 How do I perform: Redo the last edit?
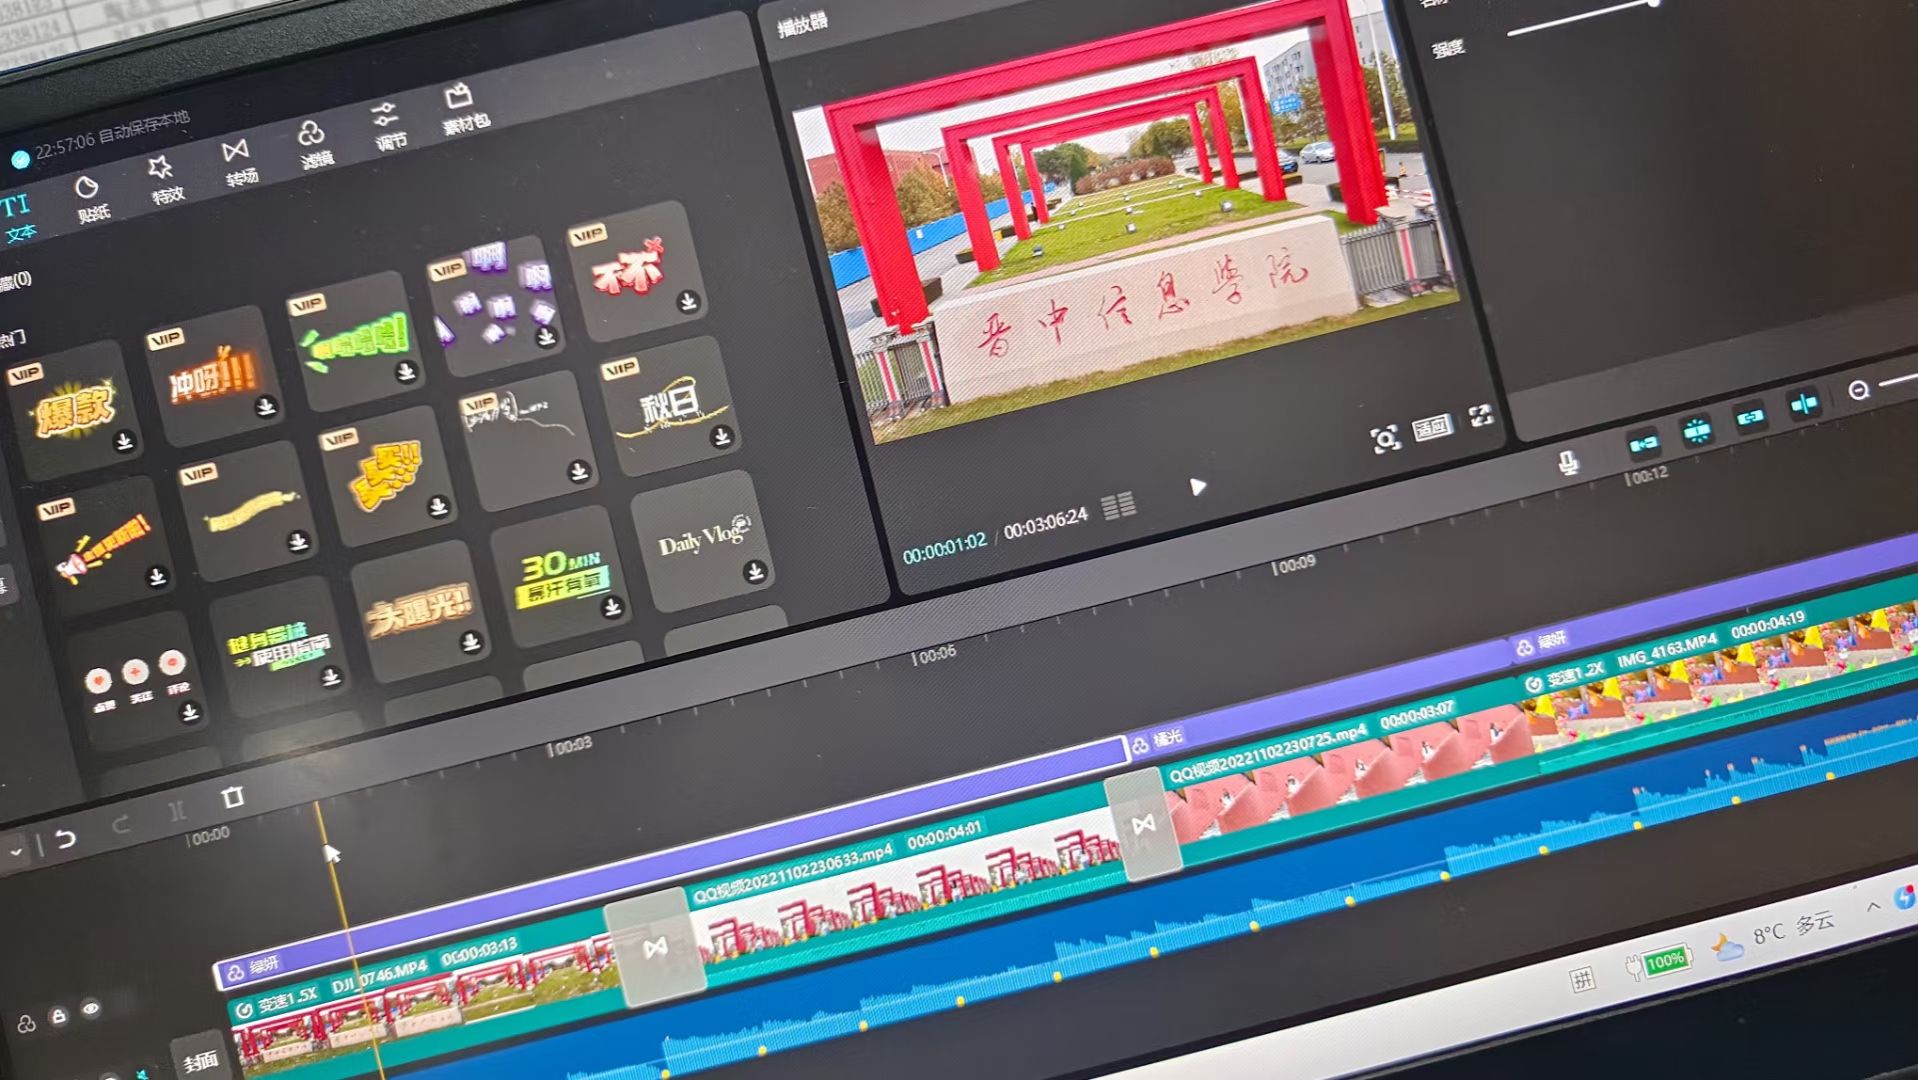[x=121, y=824]
